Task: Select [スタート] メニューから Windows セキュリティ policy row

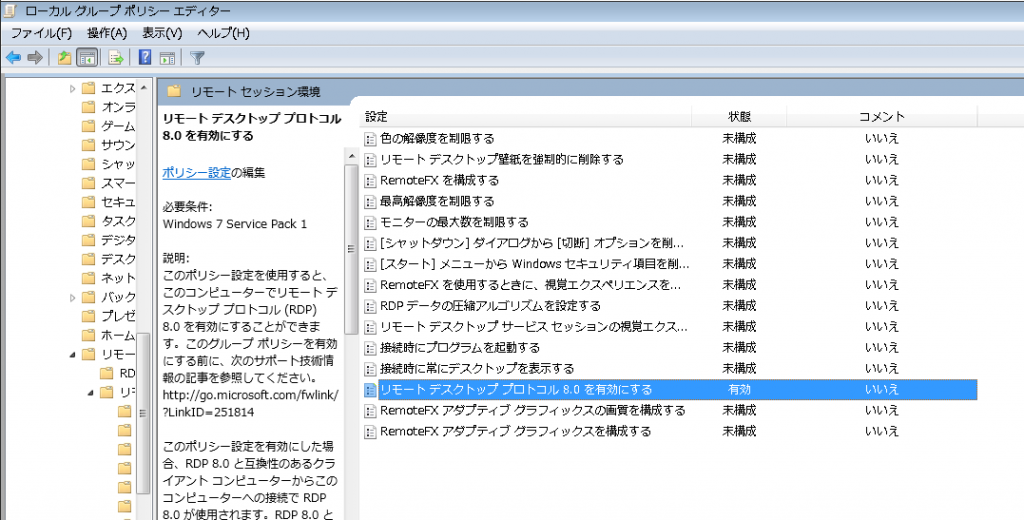Action: pyautogui.click(x=534, y=264)
